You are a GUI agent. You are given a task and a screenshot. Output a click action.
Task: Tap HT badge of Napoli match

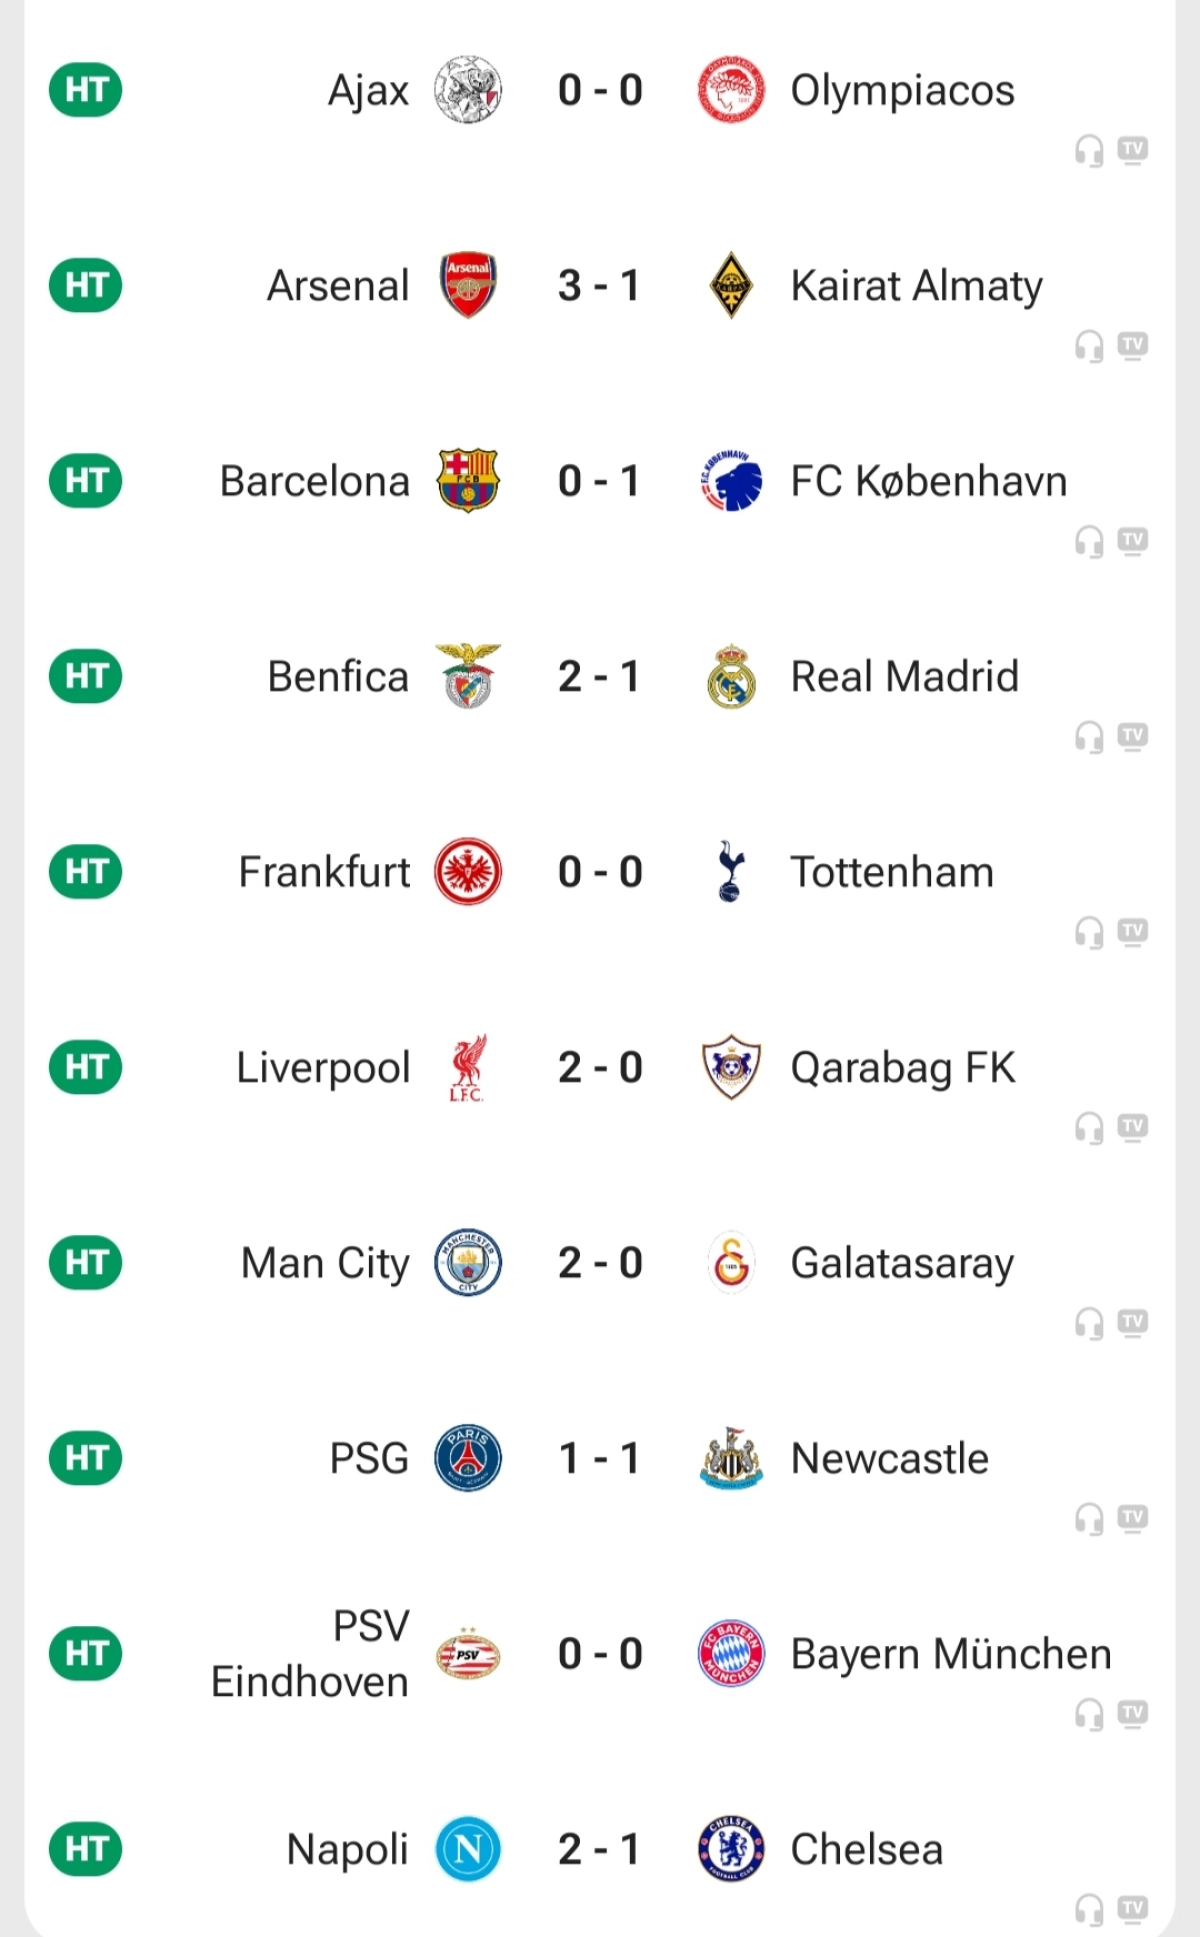(86, 1849)
